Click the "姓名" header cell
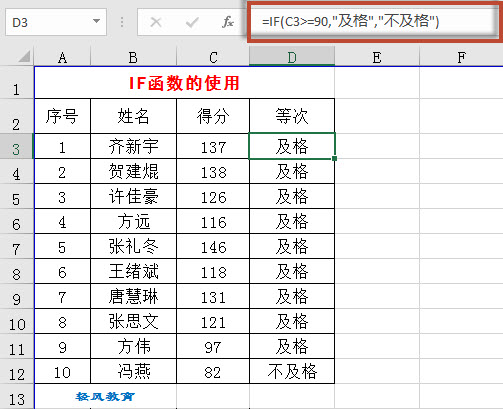This screenshot has width=503, height=409. point(133,116)
